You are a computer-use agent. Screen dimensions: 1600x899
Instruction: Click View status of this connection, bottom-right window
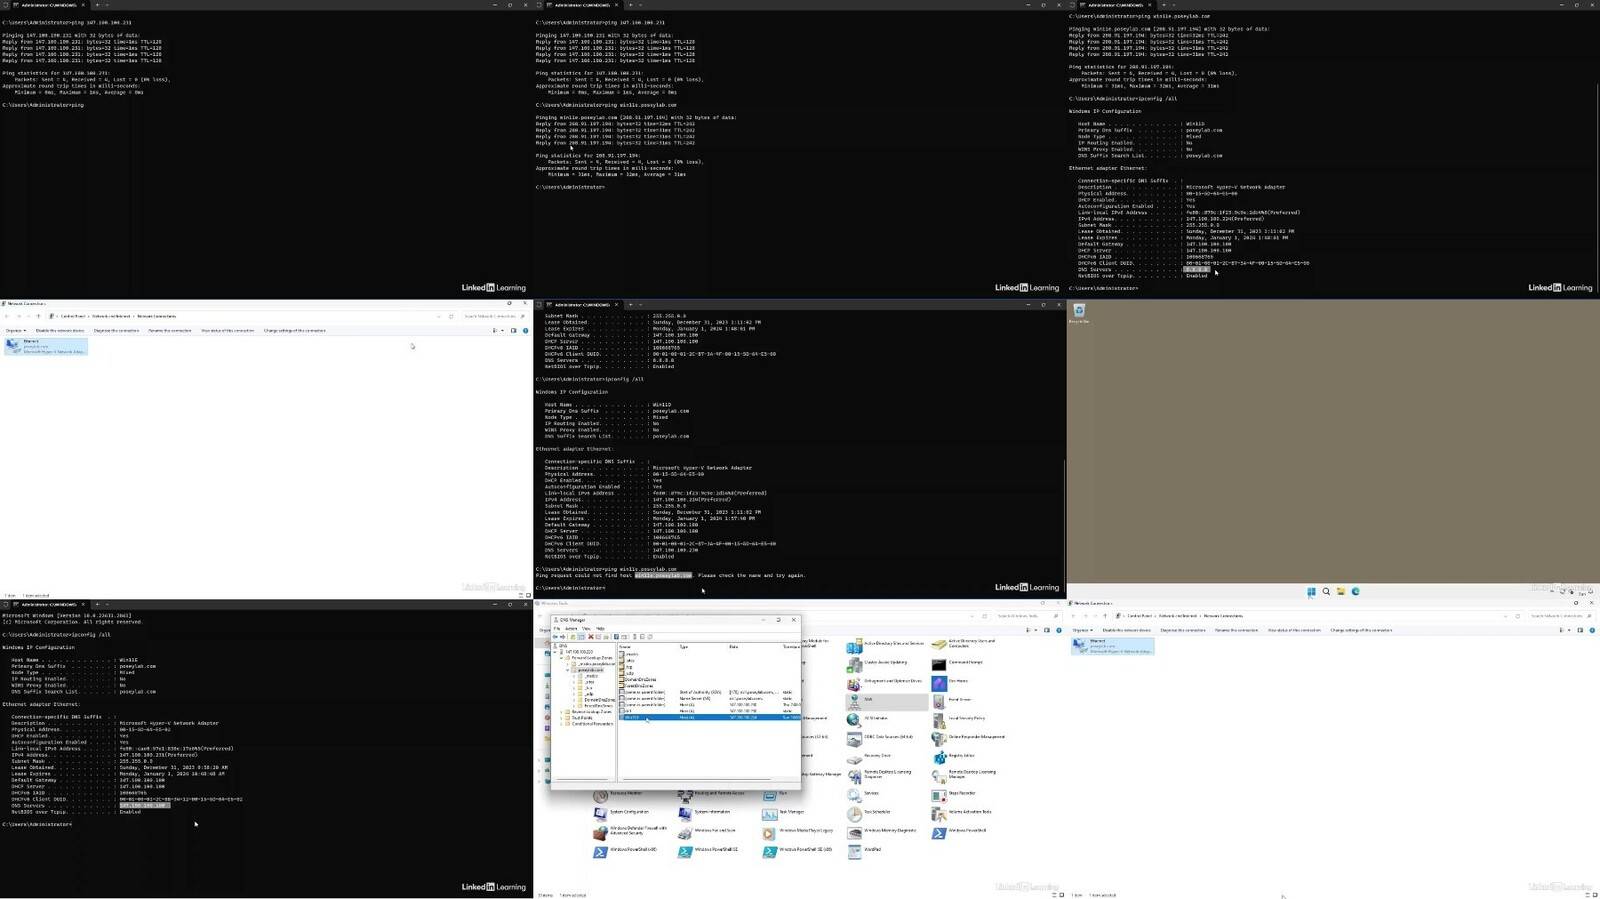(x=1294, y=630)
